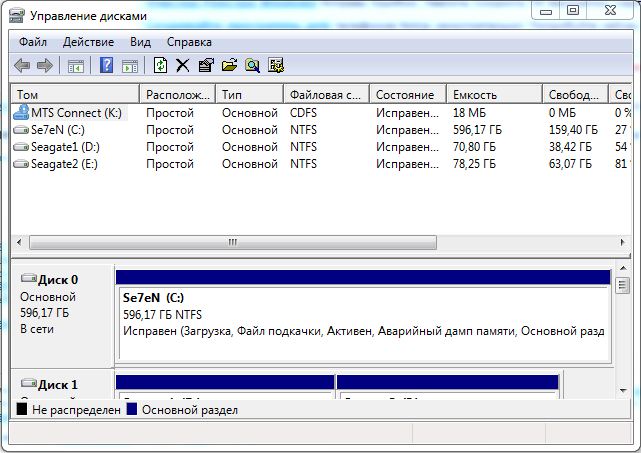The width and height of the screenshot is (641, 453).
Task: Click the Open folder toolbar icon
Action: [229, 66]
